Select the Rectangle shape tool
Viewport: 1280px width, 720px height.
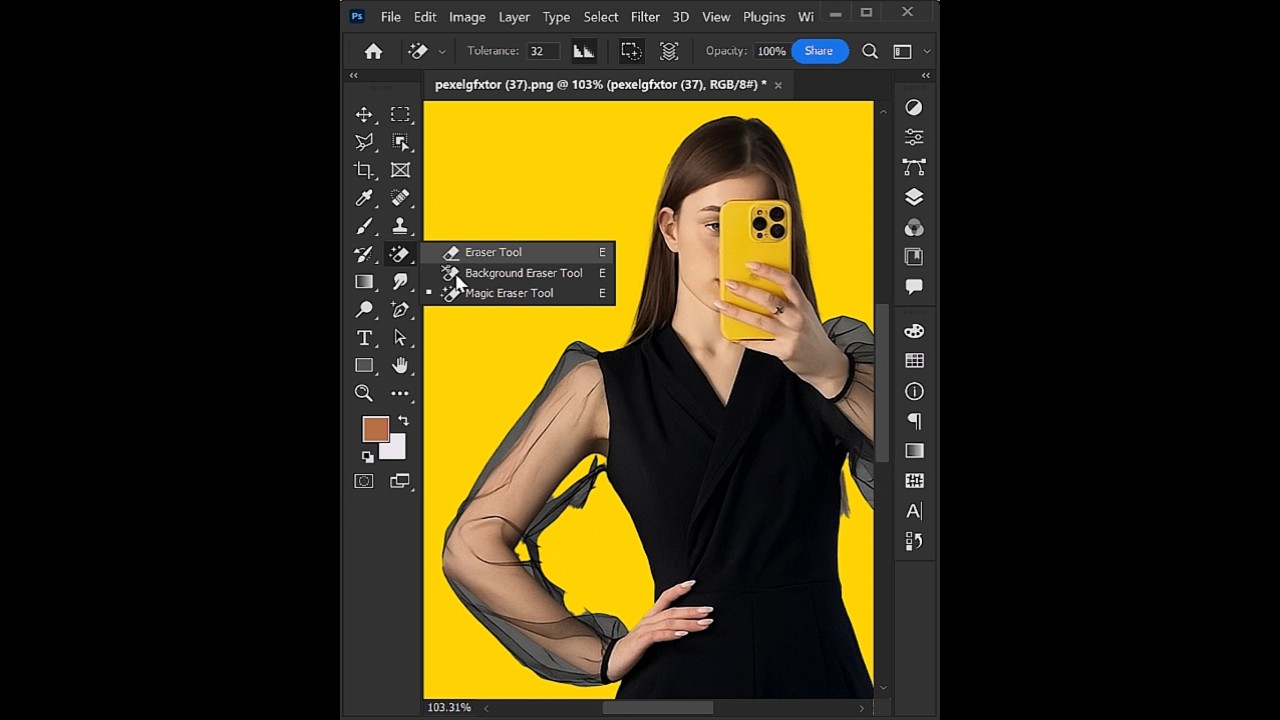pos(364,366)
